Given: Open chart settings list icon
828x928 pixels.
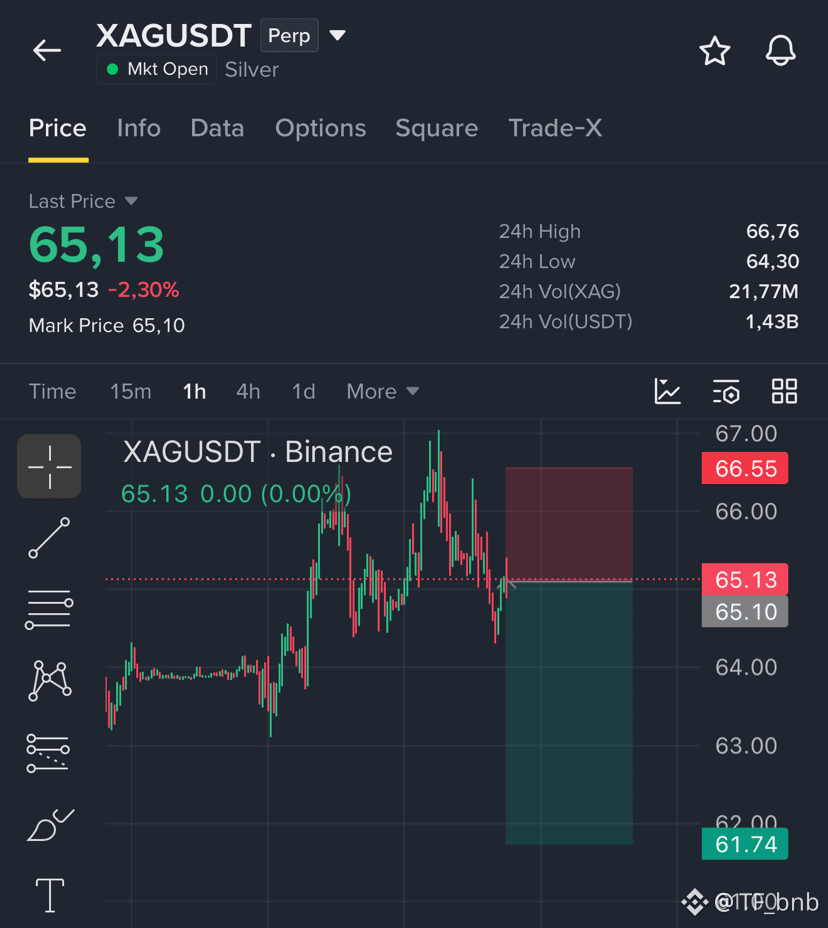Looking at the screenshot, I should coord(726,391).
